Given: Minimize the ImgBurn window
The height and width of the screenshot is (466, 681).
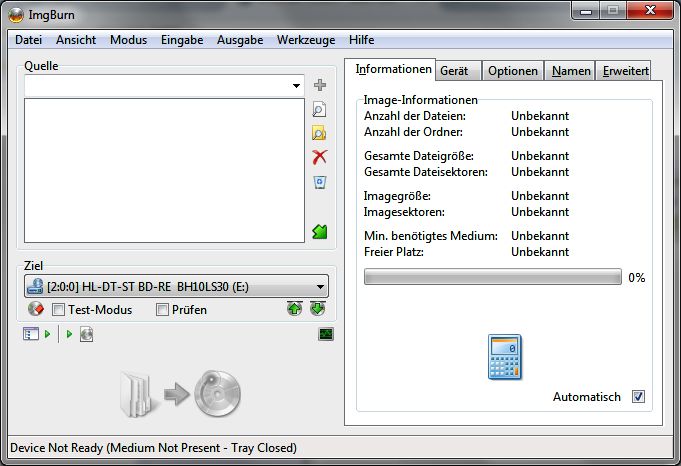Looking at the screenshot, I should point(585,11).
